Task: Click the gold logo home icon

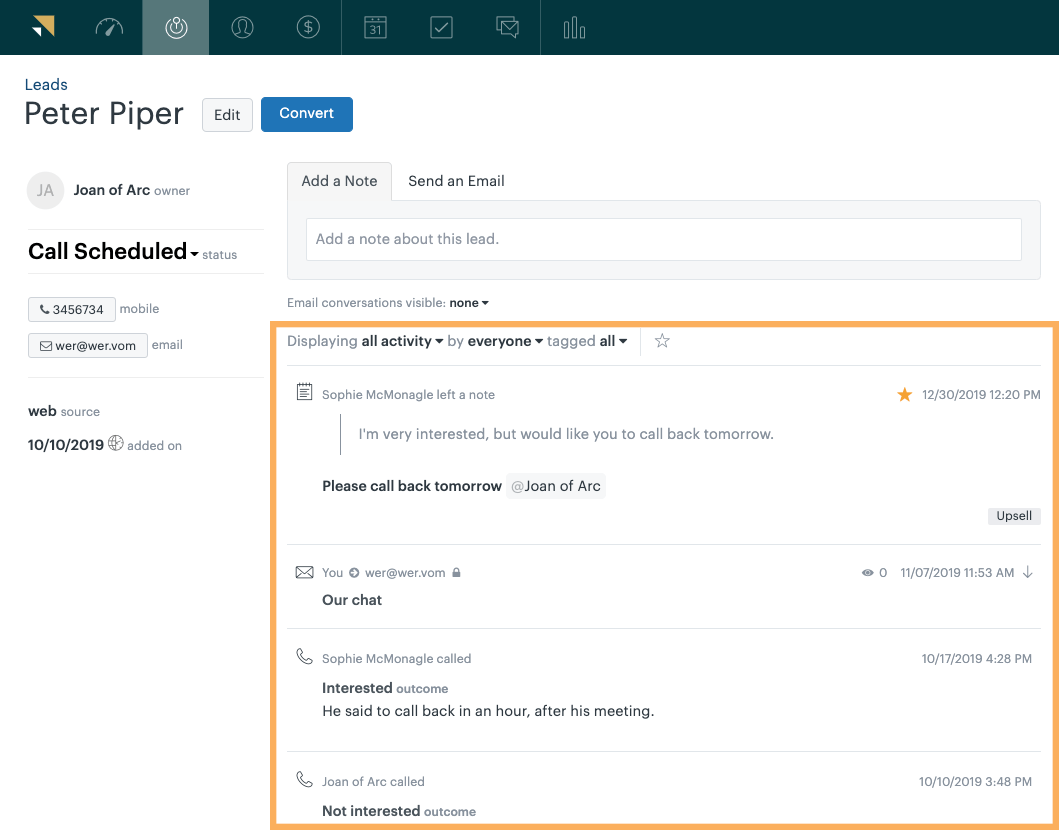Action: (x=43, y=27)
